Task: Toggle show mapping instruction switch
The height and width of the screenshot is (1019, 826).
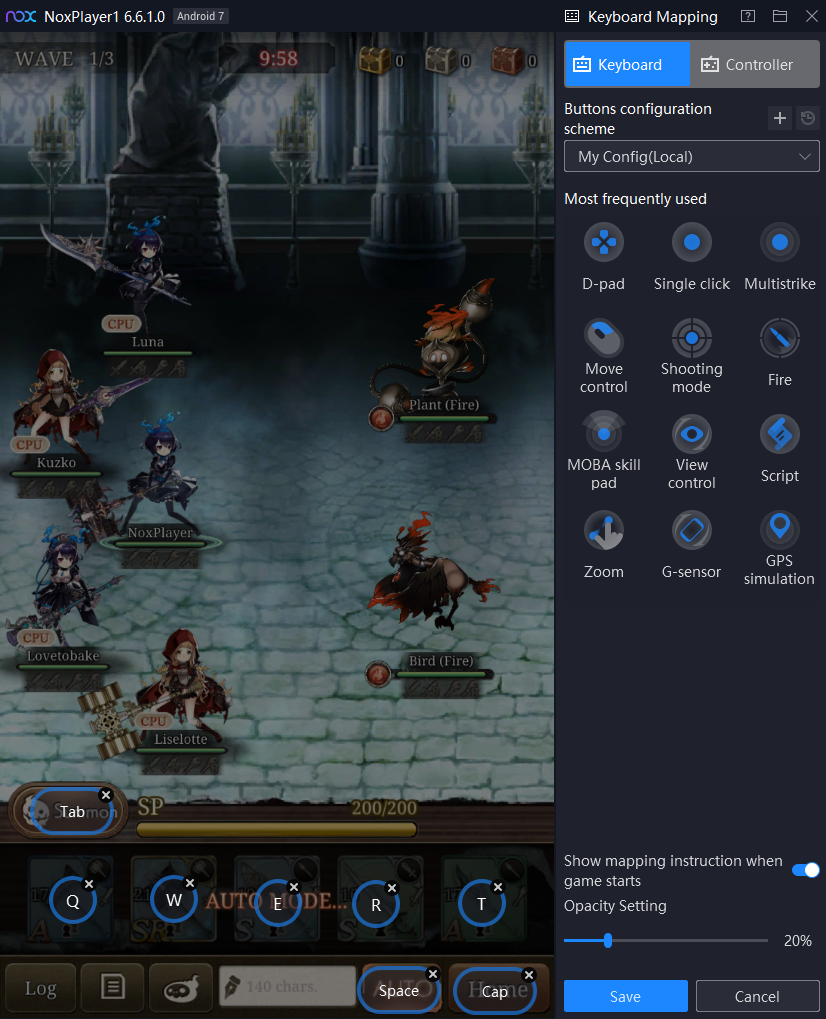Action: (806, 870)
